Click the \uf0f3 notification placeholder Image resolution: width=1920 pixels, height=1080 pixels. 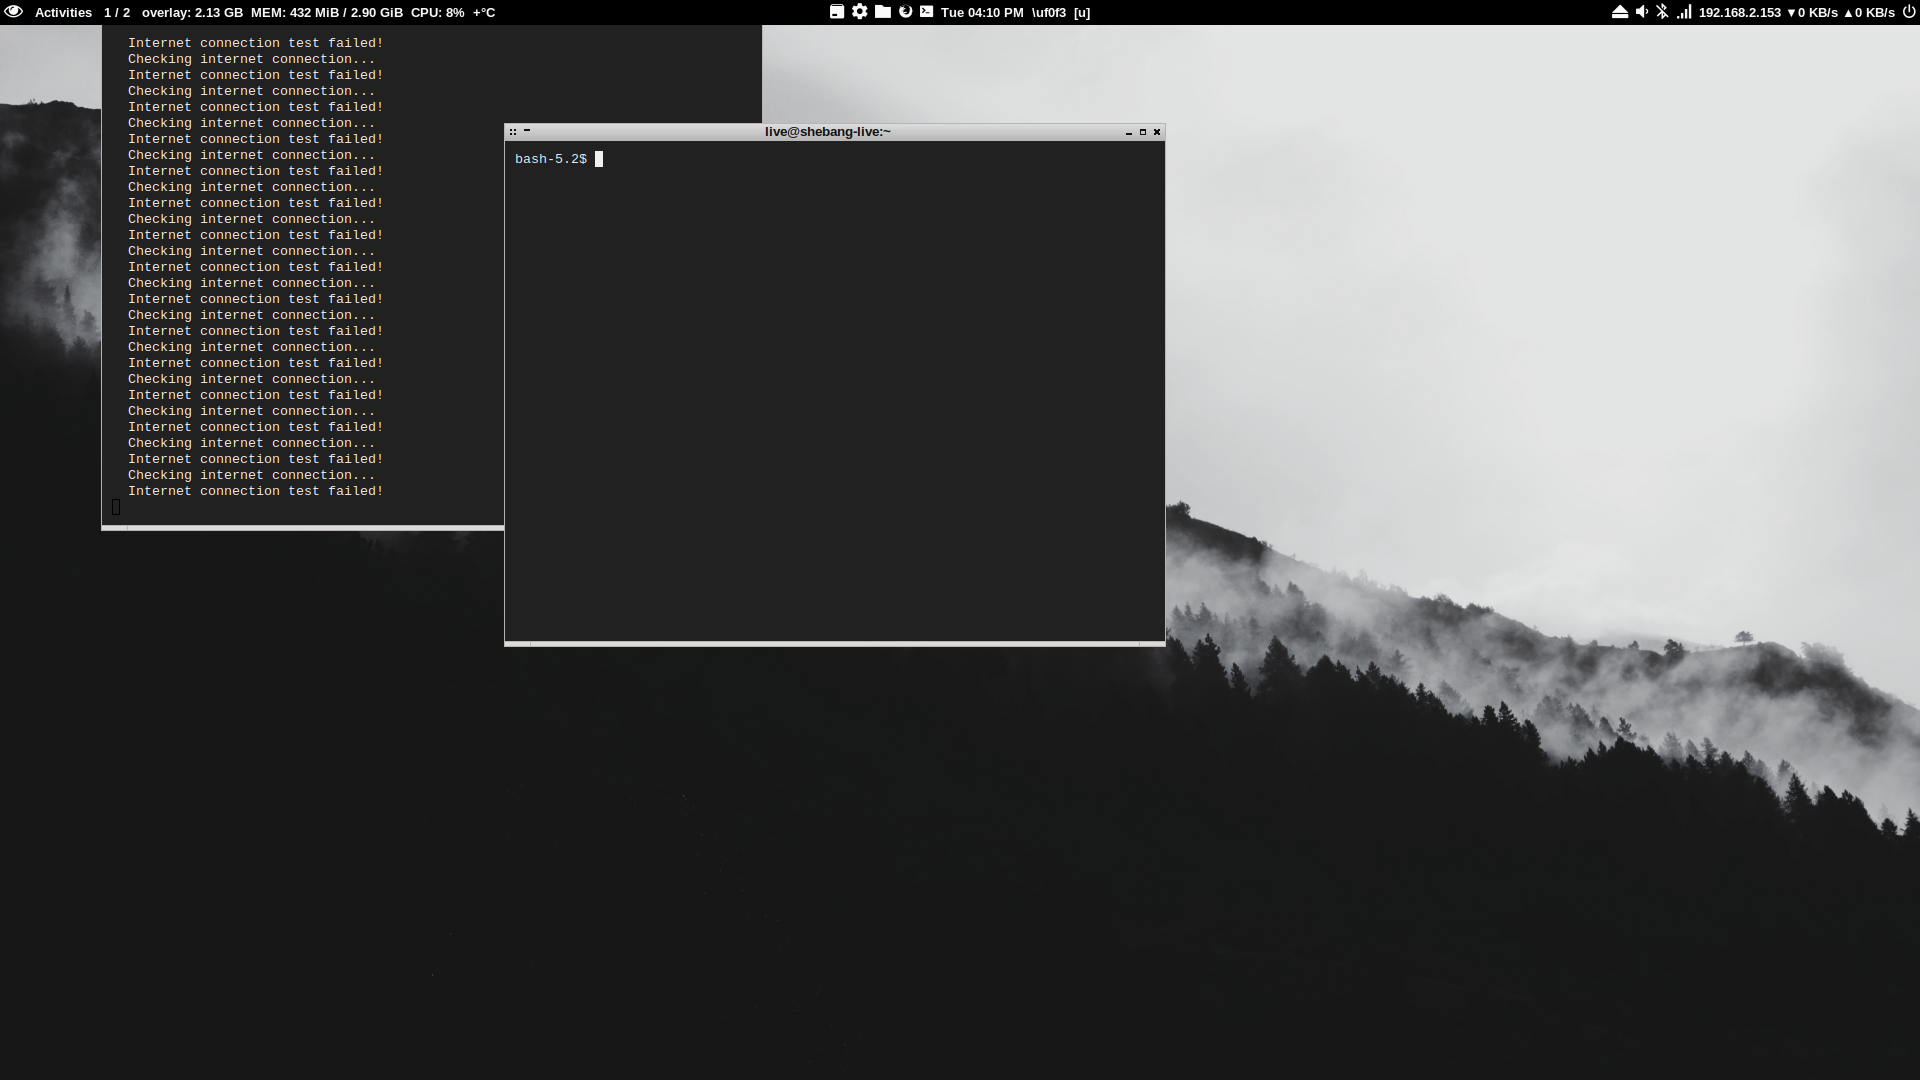pos(1049,13)
